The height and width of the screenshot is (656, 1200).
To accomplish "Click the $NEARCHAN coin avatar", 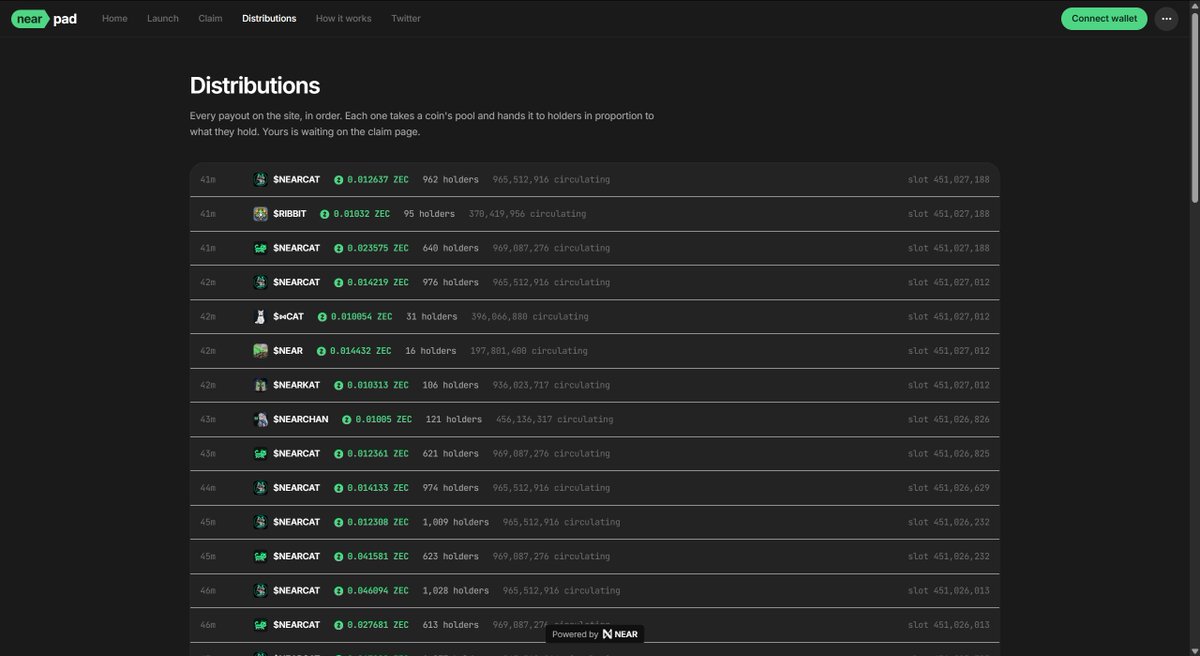I will [x=260, y=419].
